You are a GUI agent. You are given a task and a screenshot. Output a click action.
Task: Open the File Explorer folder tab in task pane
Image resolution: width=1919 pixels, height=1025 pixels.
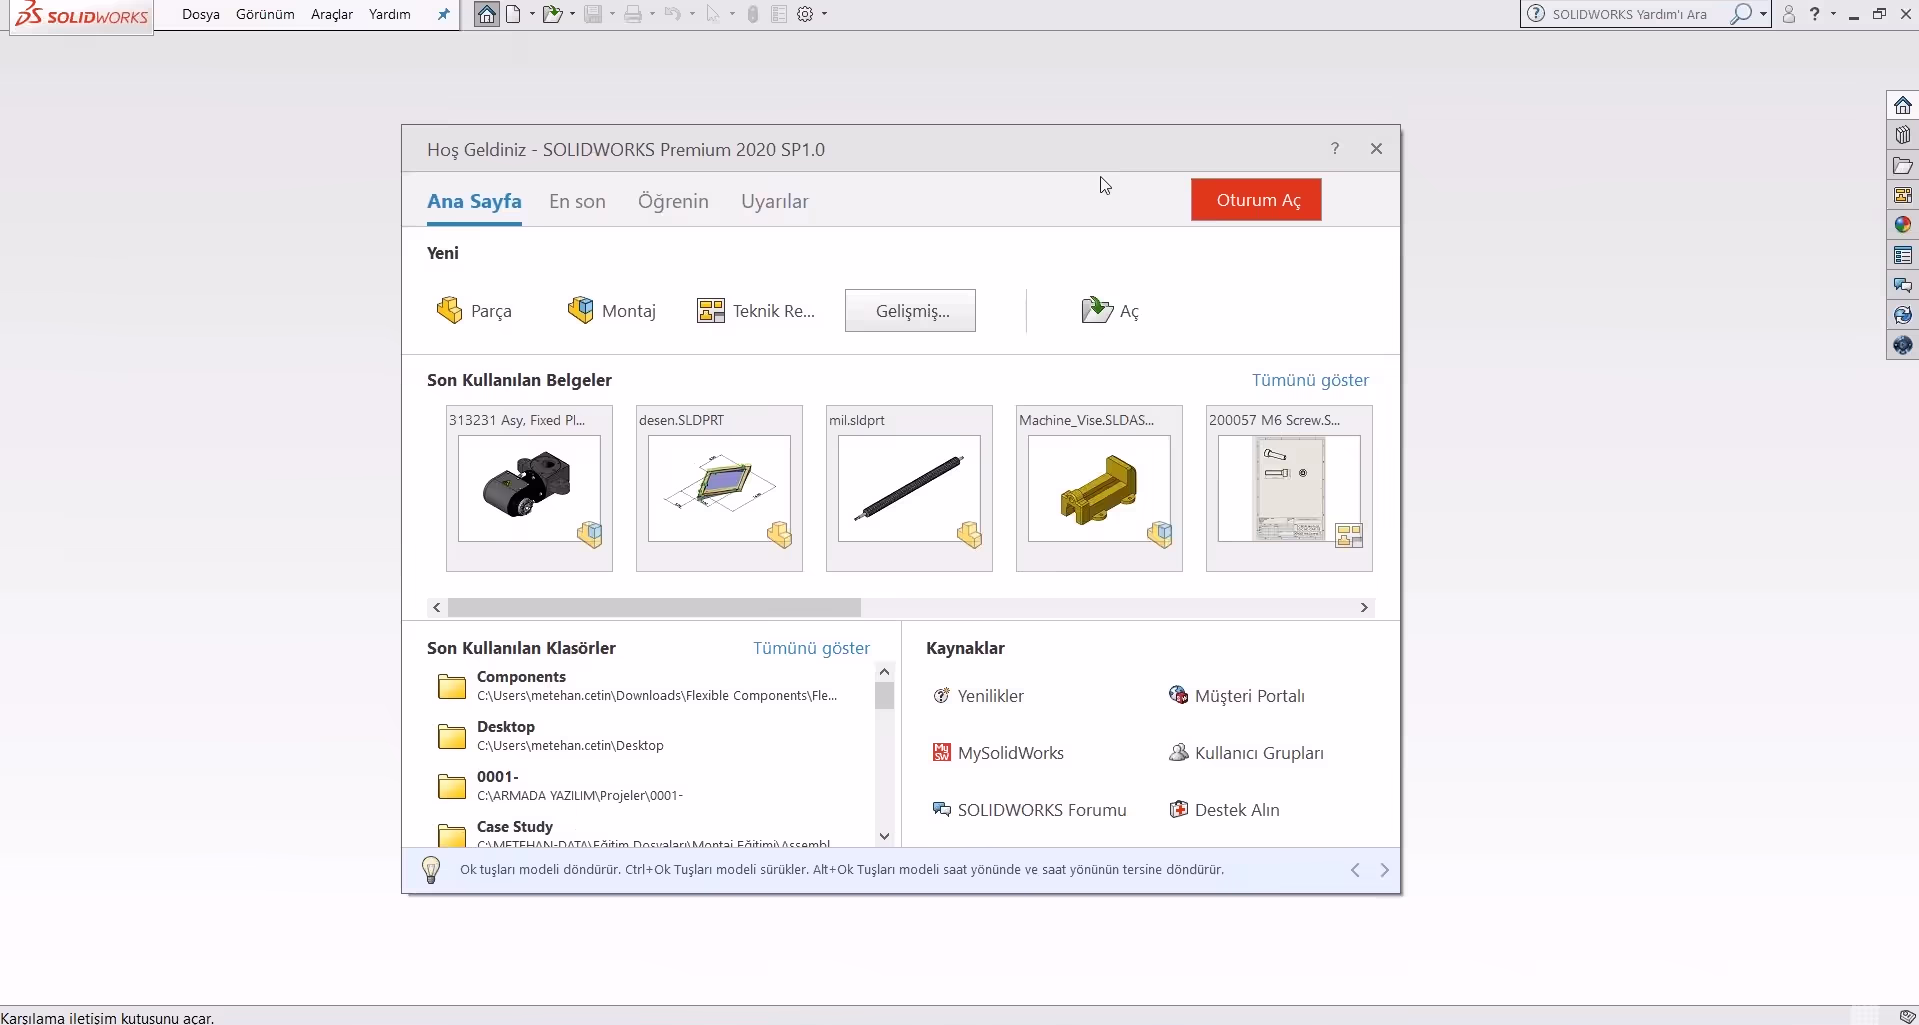point(1902,165)
